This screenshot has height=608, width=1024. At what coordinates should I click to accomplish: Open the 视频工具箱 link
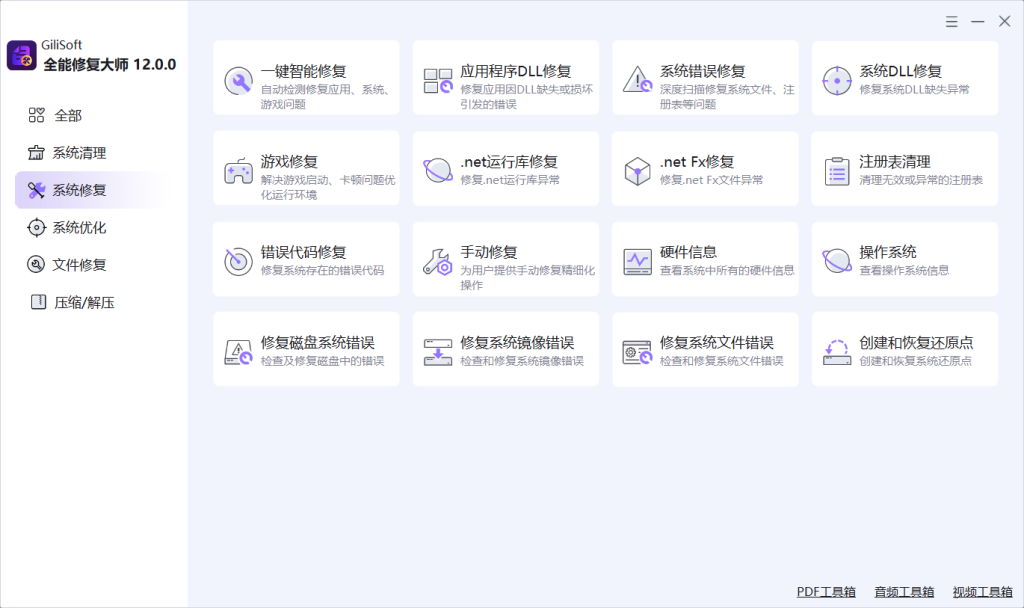(982, 592)
